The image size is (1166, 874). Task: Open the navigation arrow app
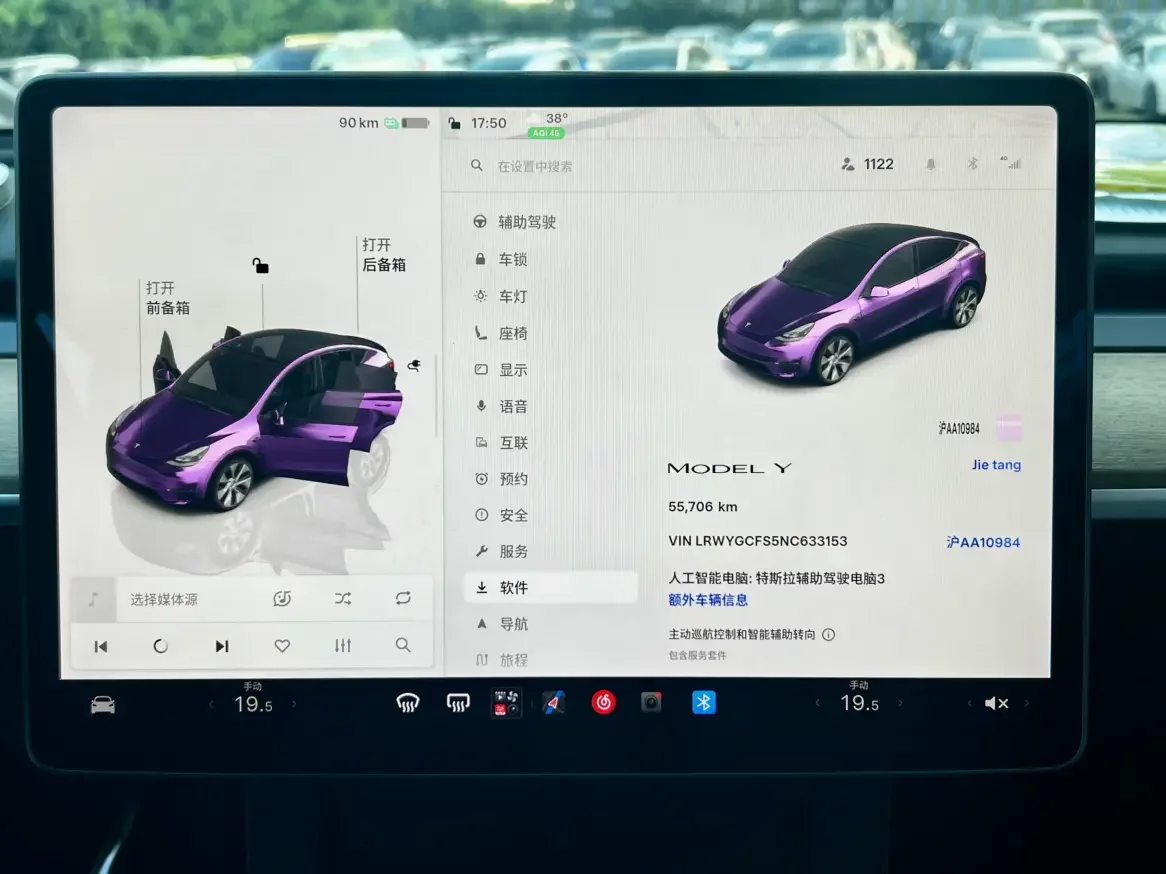click(x=554, y=702)
